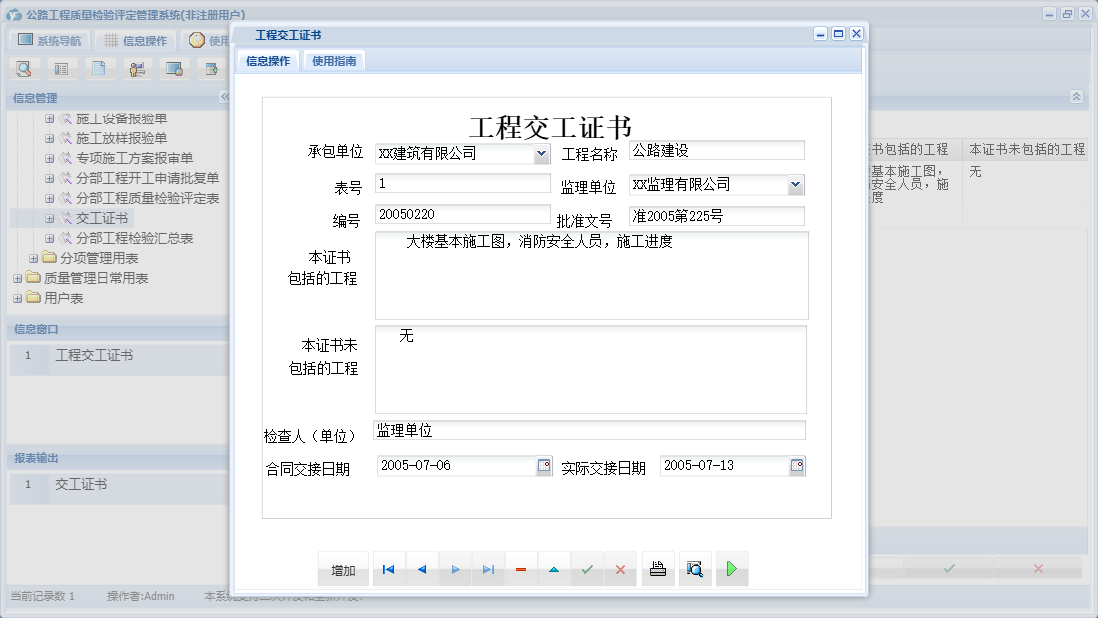This screenshot has width=1098, height=618.
Task: Click the search icon in the left toolbar
Action: click(x=23, y=68)
